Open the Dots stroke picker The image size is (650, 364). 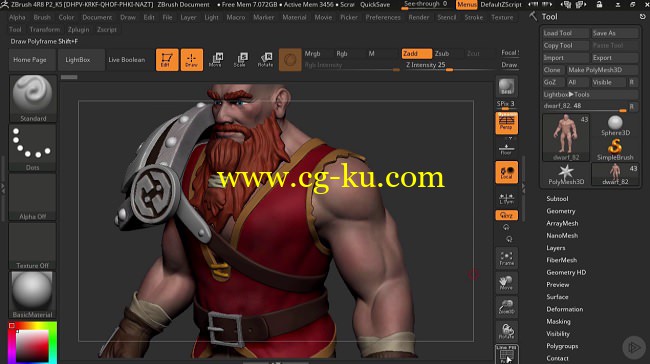pos(33,148)
